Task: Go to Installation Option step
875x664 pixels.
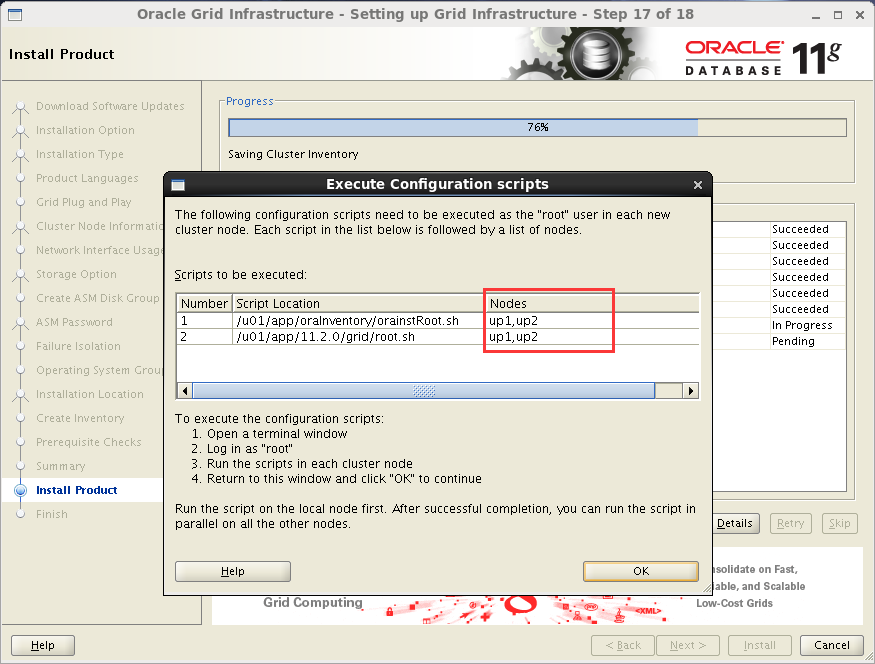Action: pos(85,130)
